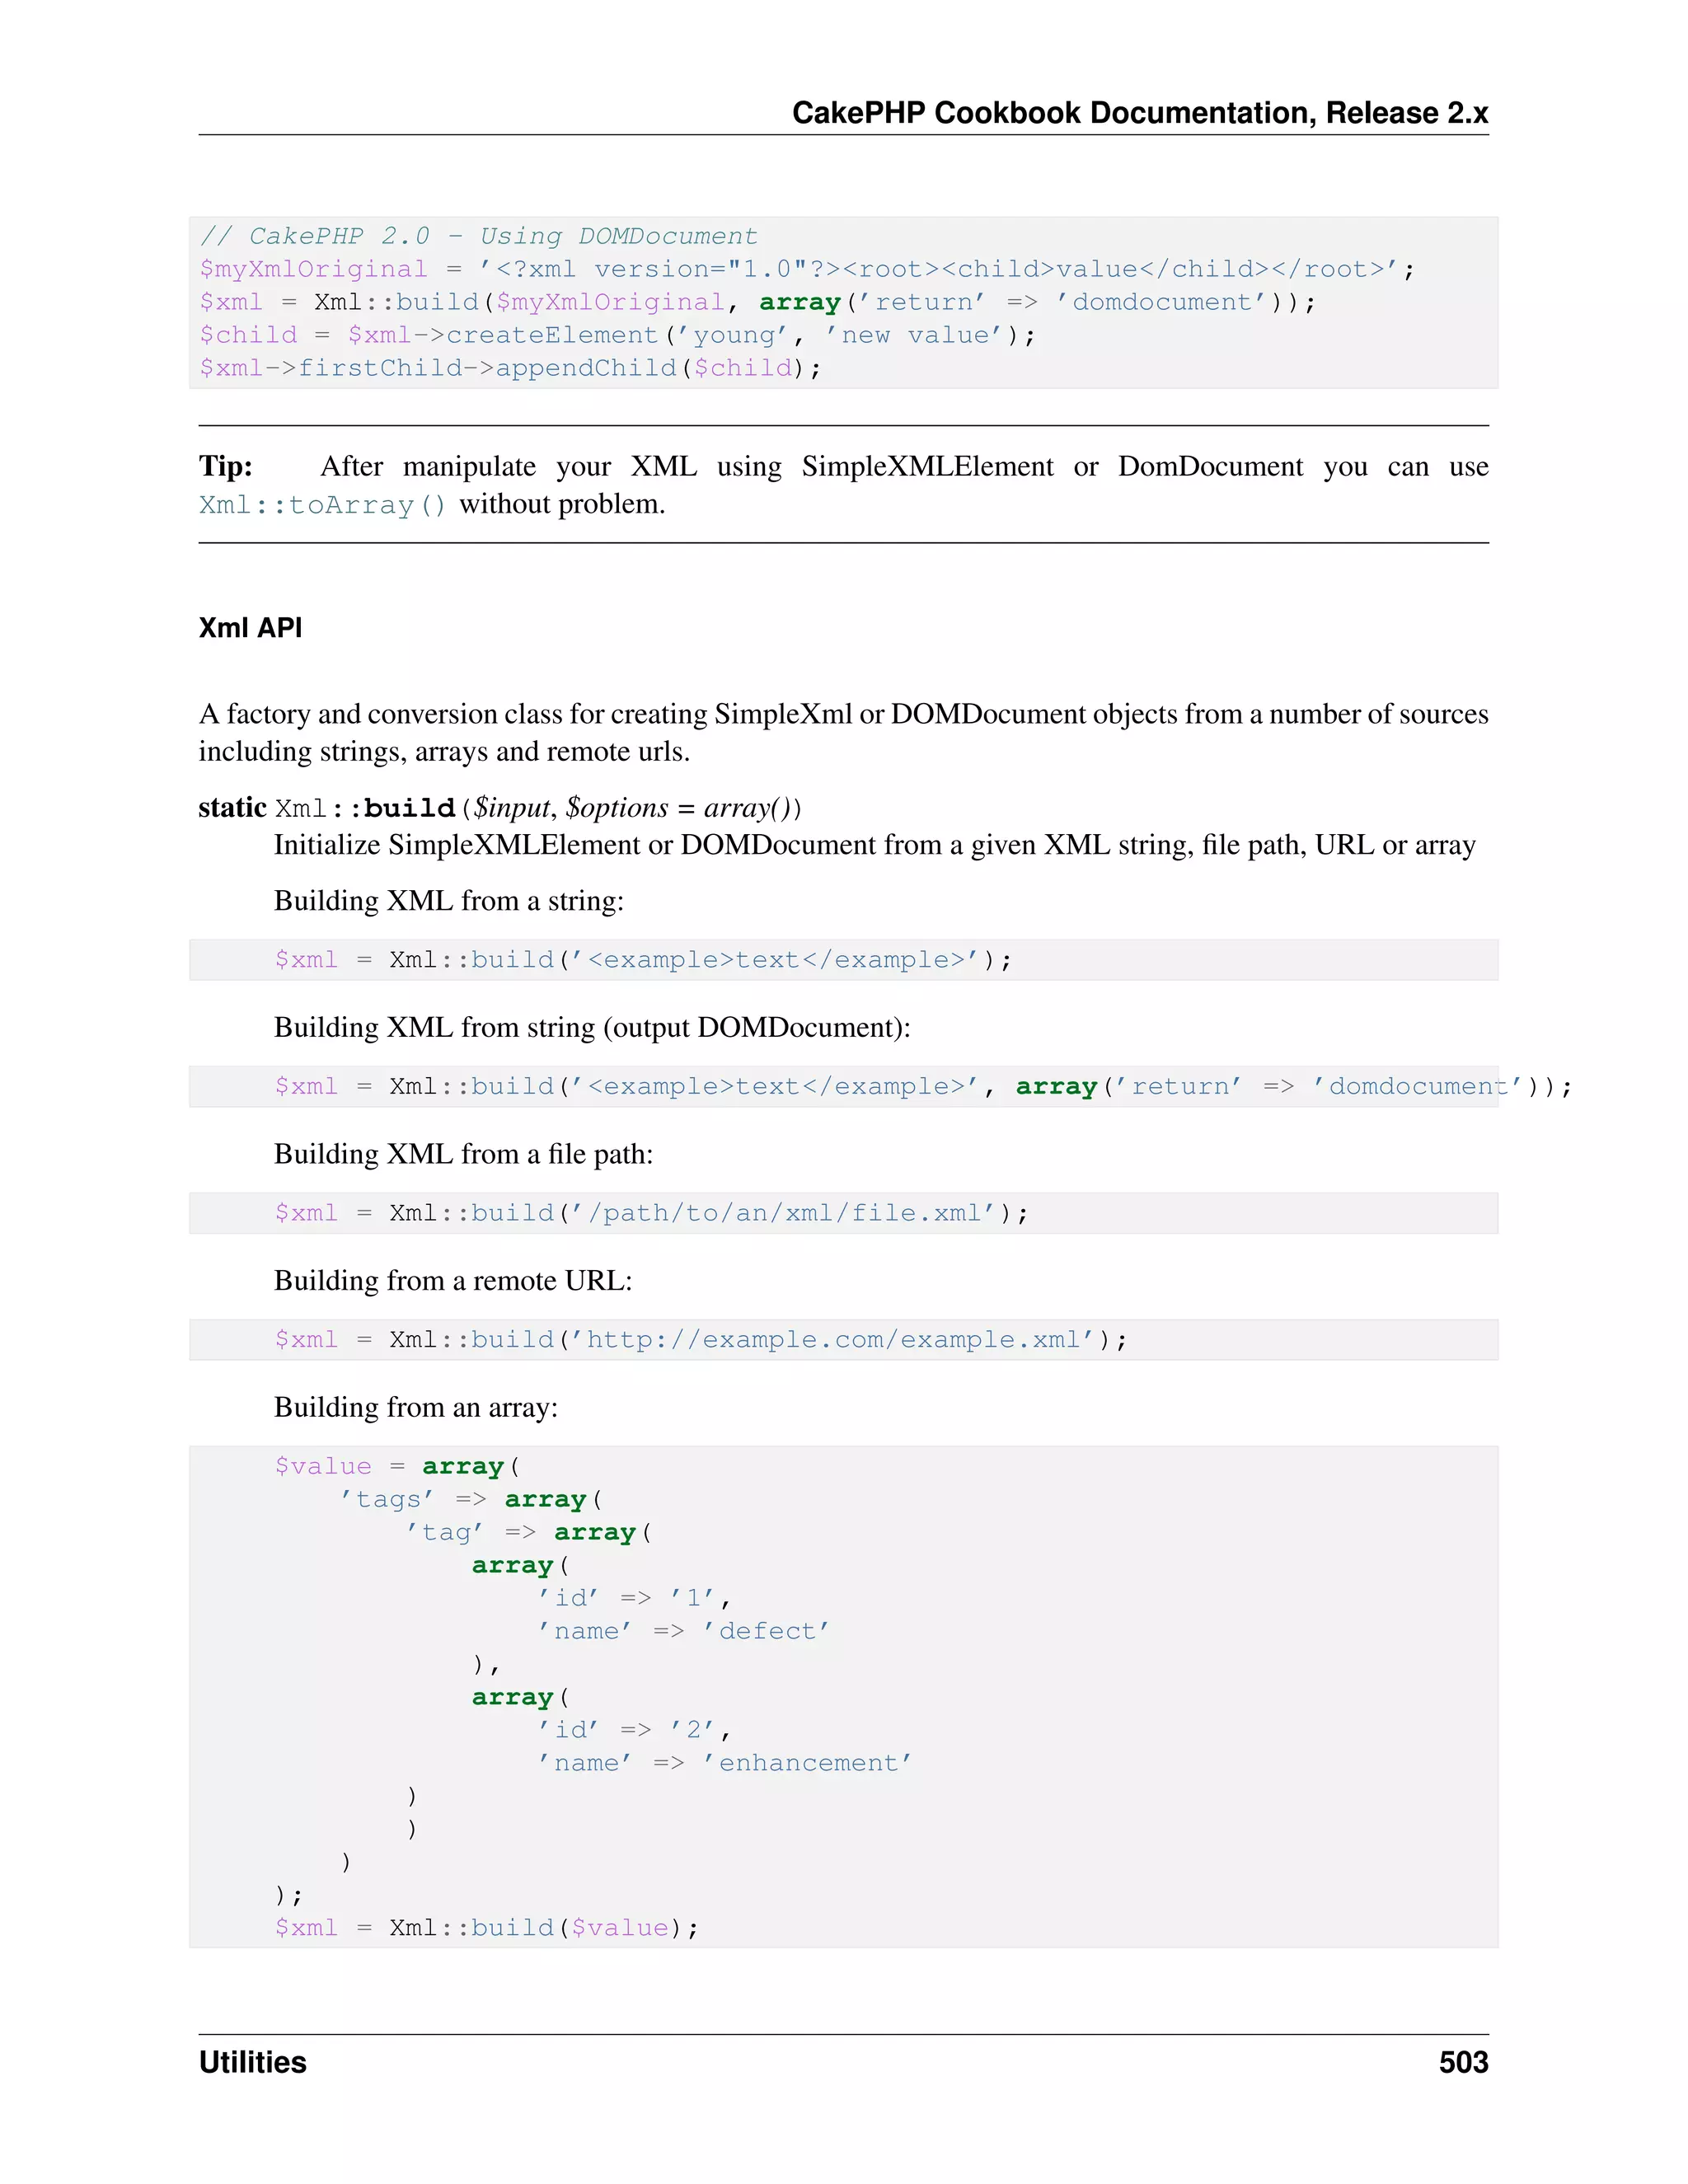Click the 'Xml API' section heading
The image size is (1688, 2184).
250,627
